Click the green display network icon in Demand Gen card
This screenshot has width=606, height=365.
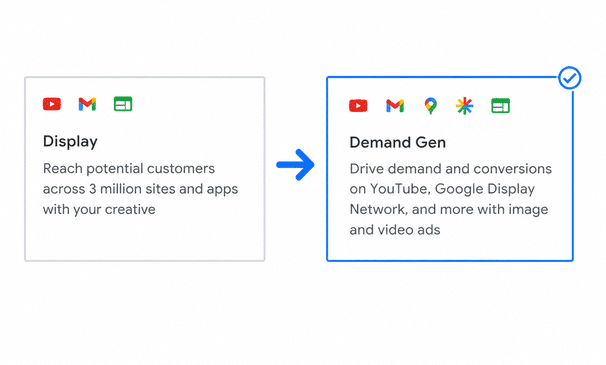(x=500, y=106)
